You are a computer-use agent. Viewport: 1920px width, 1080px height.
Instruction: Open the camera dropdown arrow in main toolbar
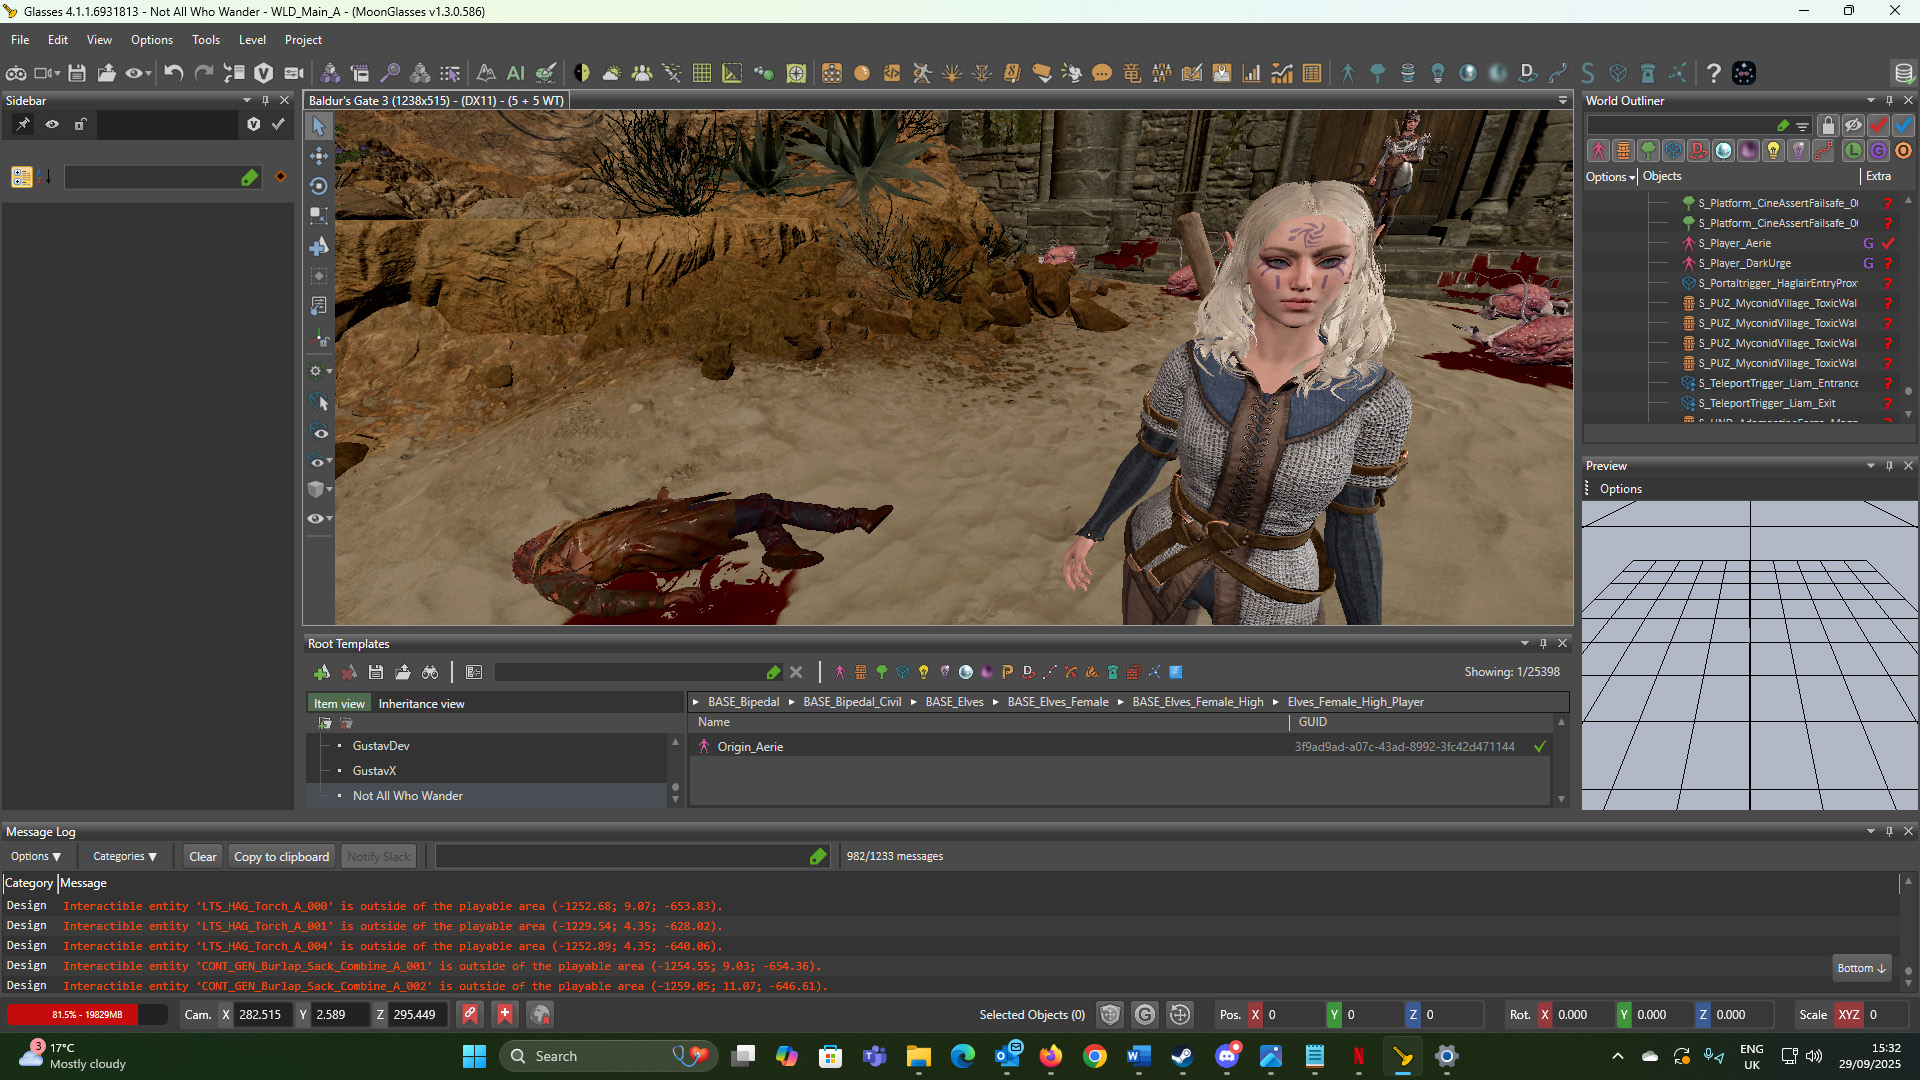[x=57, y=73]
